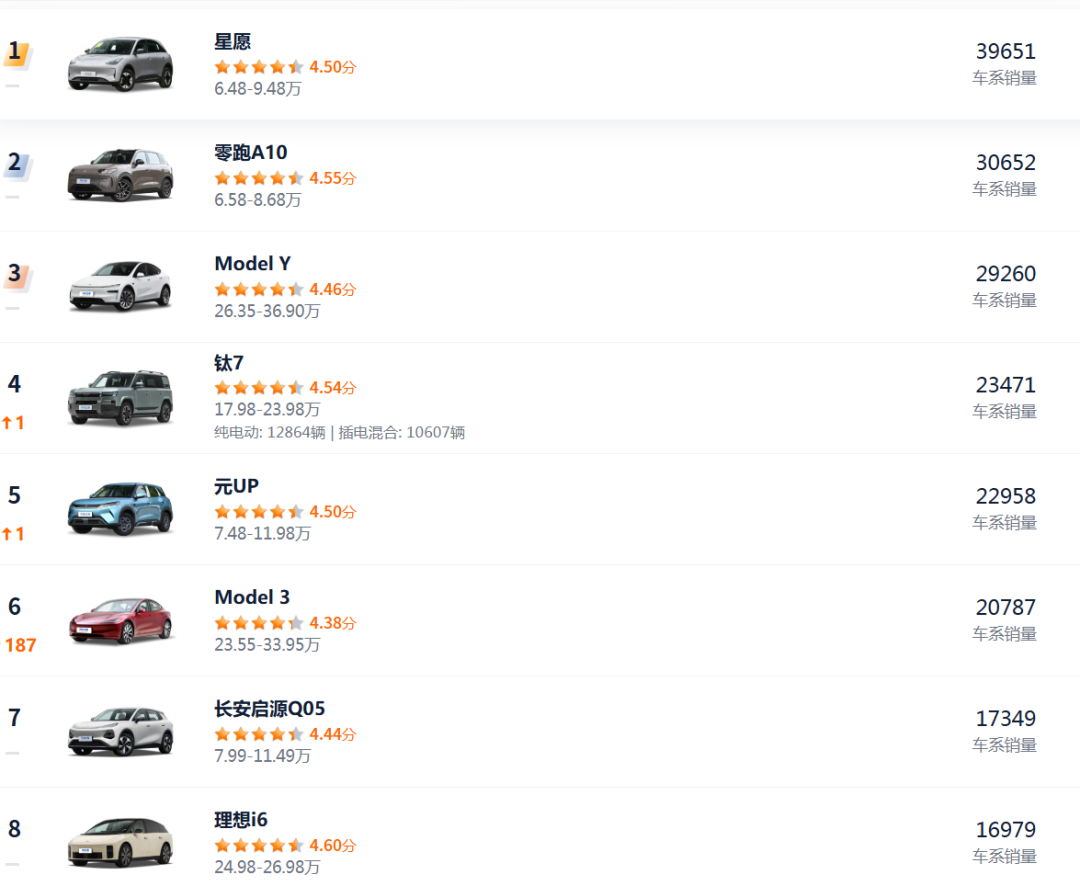Click the price 7.99-11.49万

pyautogui.click(x=262, y=756)
